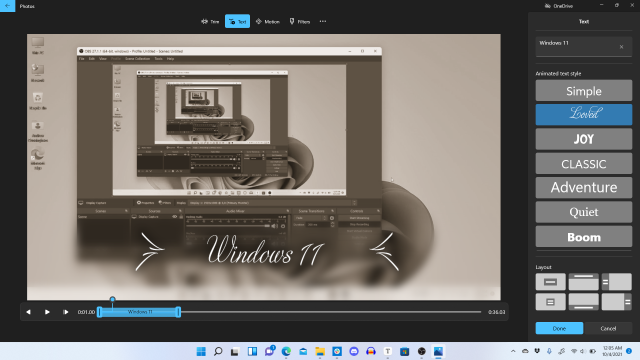This screenshot has width=640, height=360.
Task: Click the start handle of the text clip
Action: click(x=99, y=312)
